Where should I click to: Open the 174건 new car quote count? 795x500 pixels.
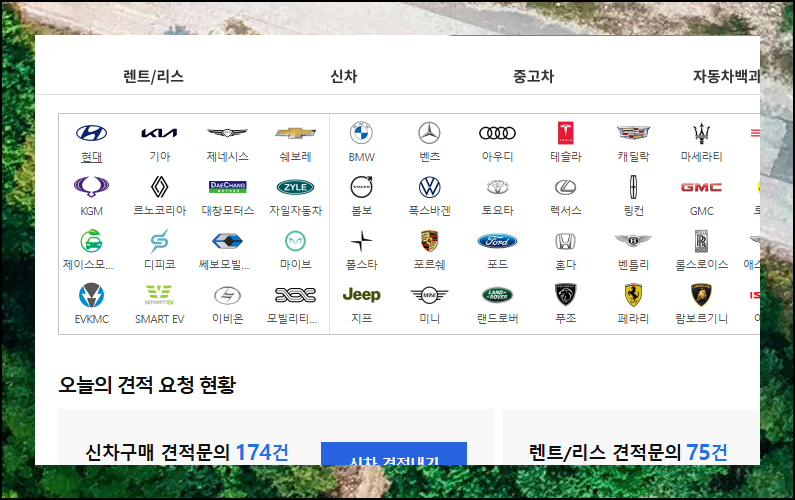[262, 452]
